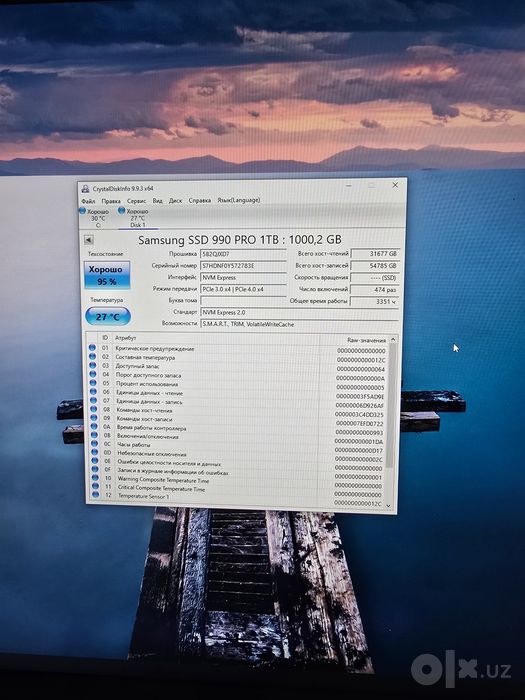The width and height of the screenshot is (525, 700).
Task: Click raw value 0000003C4DD325
Action: tap(359, 415)
